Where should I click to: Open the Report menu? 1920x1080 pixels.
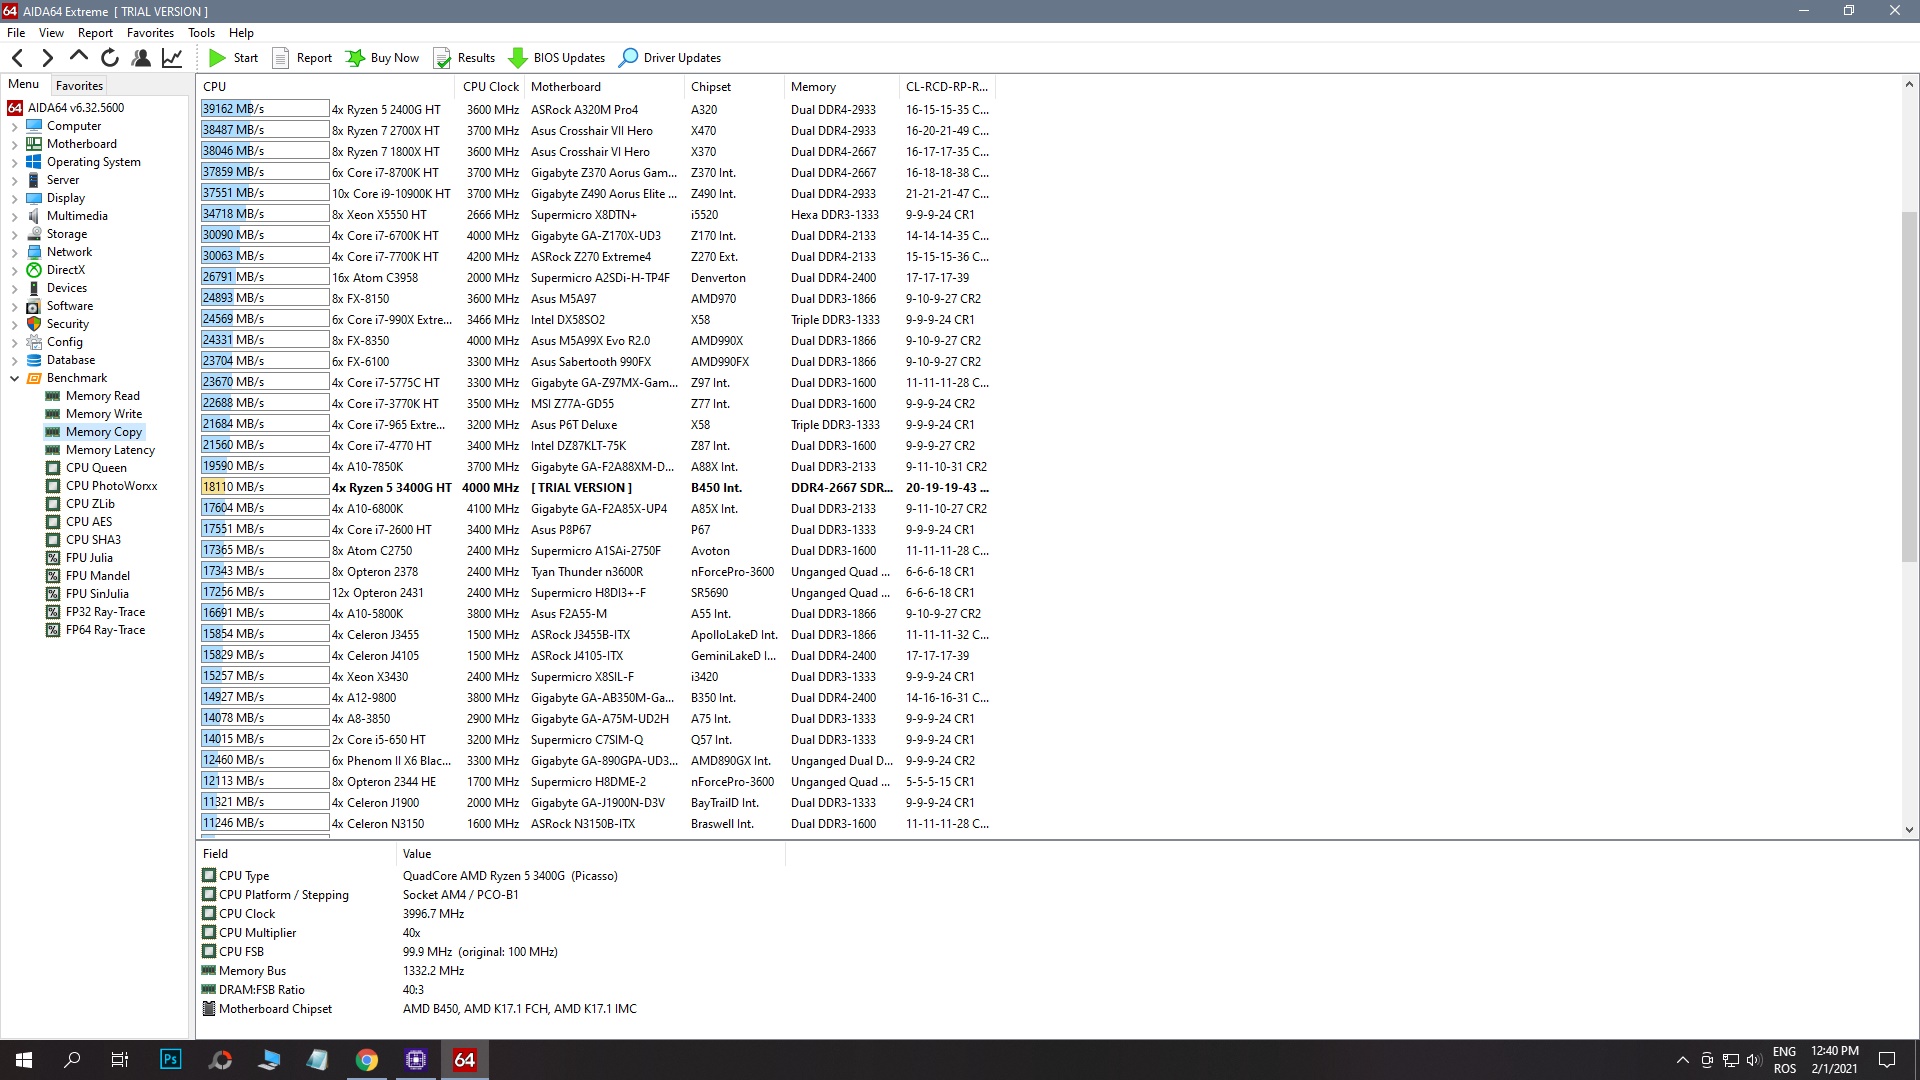click(x=95, y=33)
